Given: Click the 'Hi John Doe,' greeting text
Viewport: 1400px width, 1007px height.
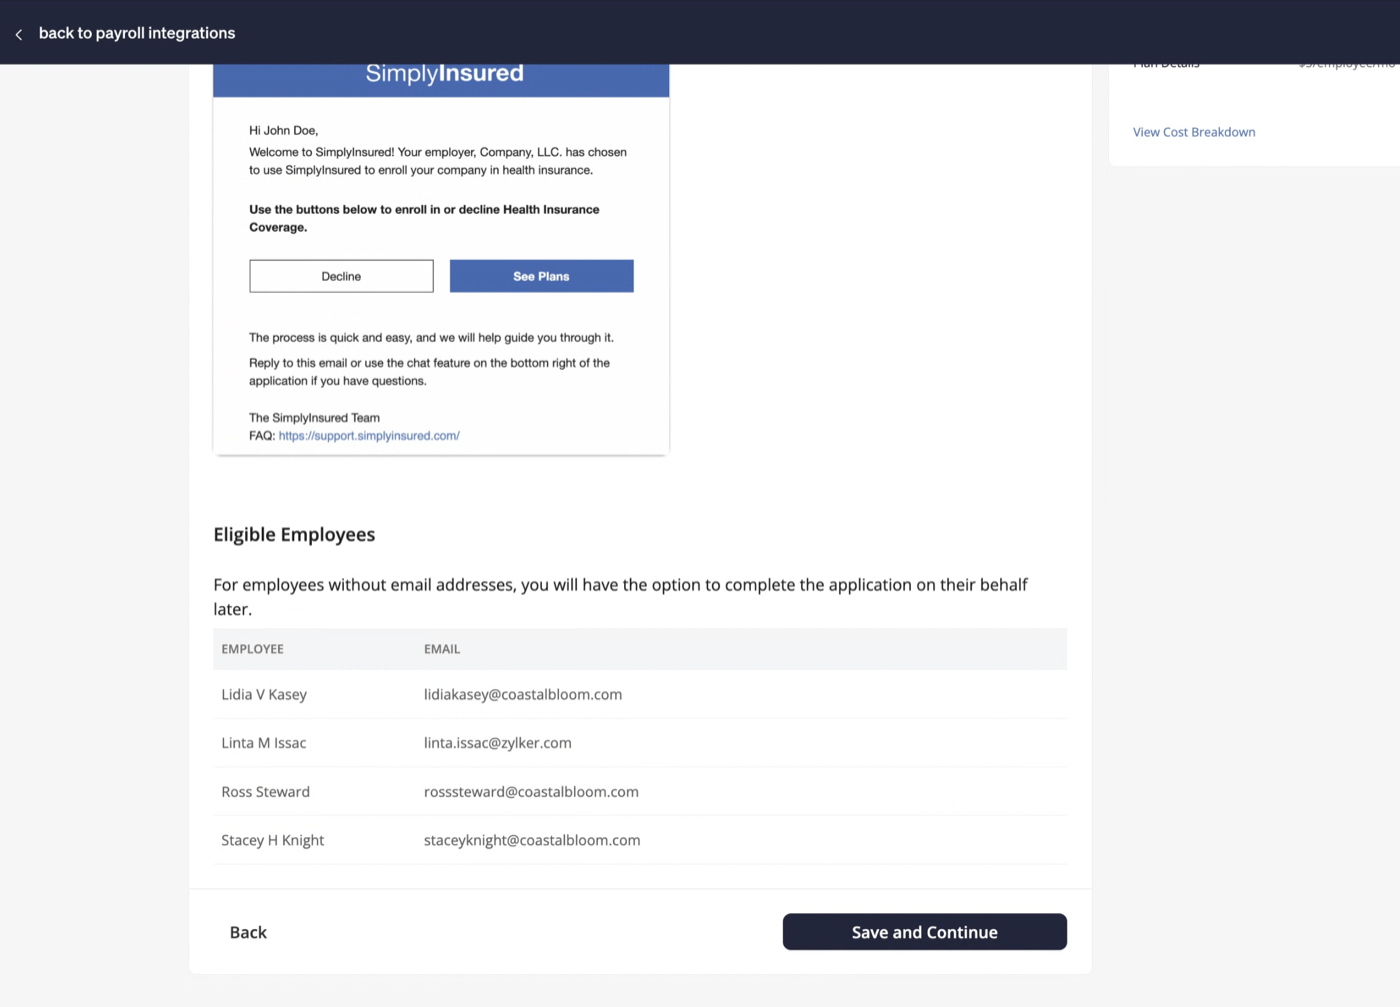Looking at the screenshot, I should click(x=283, y=131).
